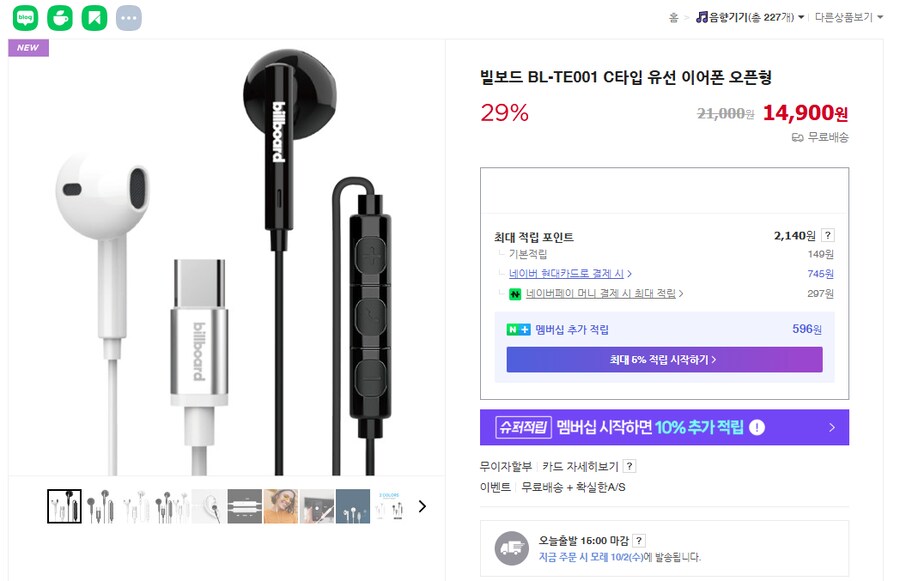Select the second earphone thumbnail
Viewport: 900px width, 581px height.
pyautogui.click(x=99, y=506)
